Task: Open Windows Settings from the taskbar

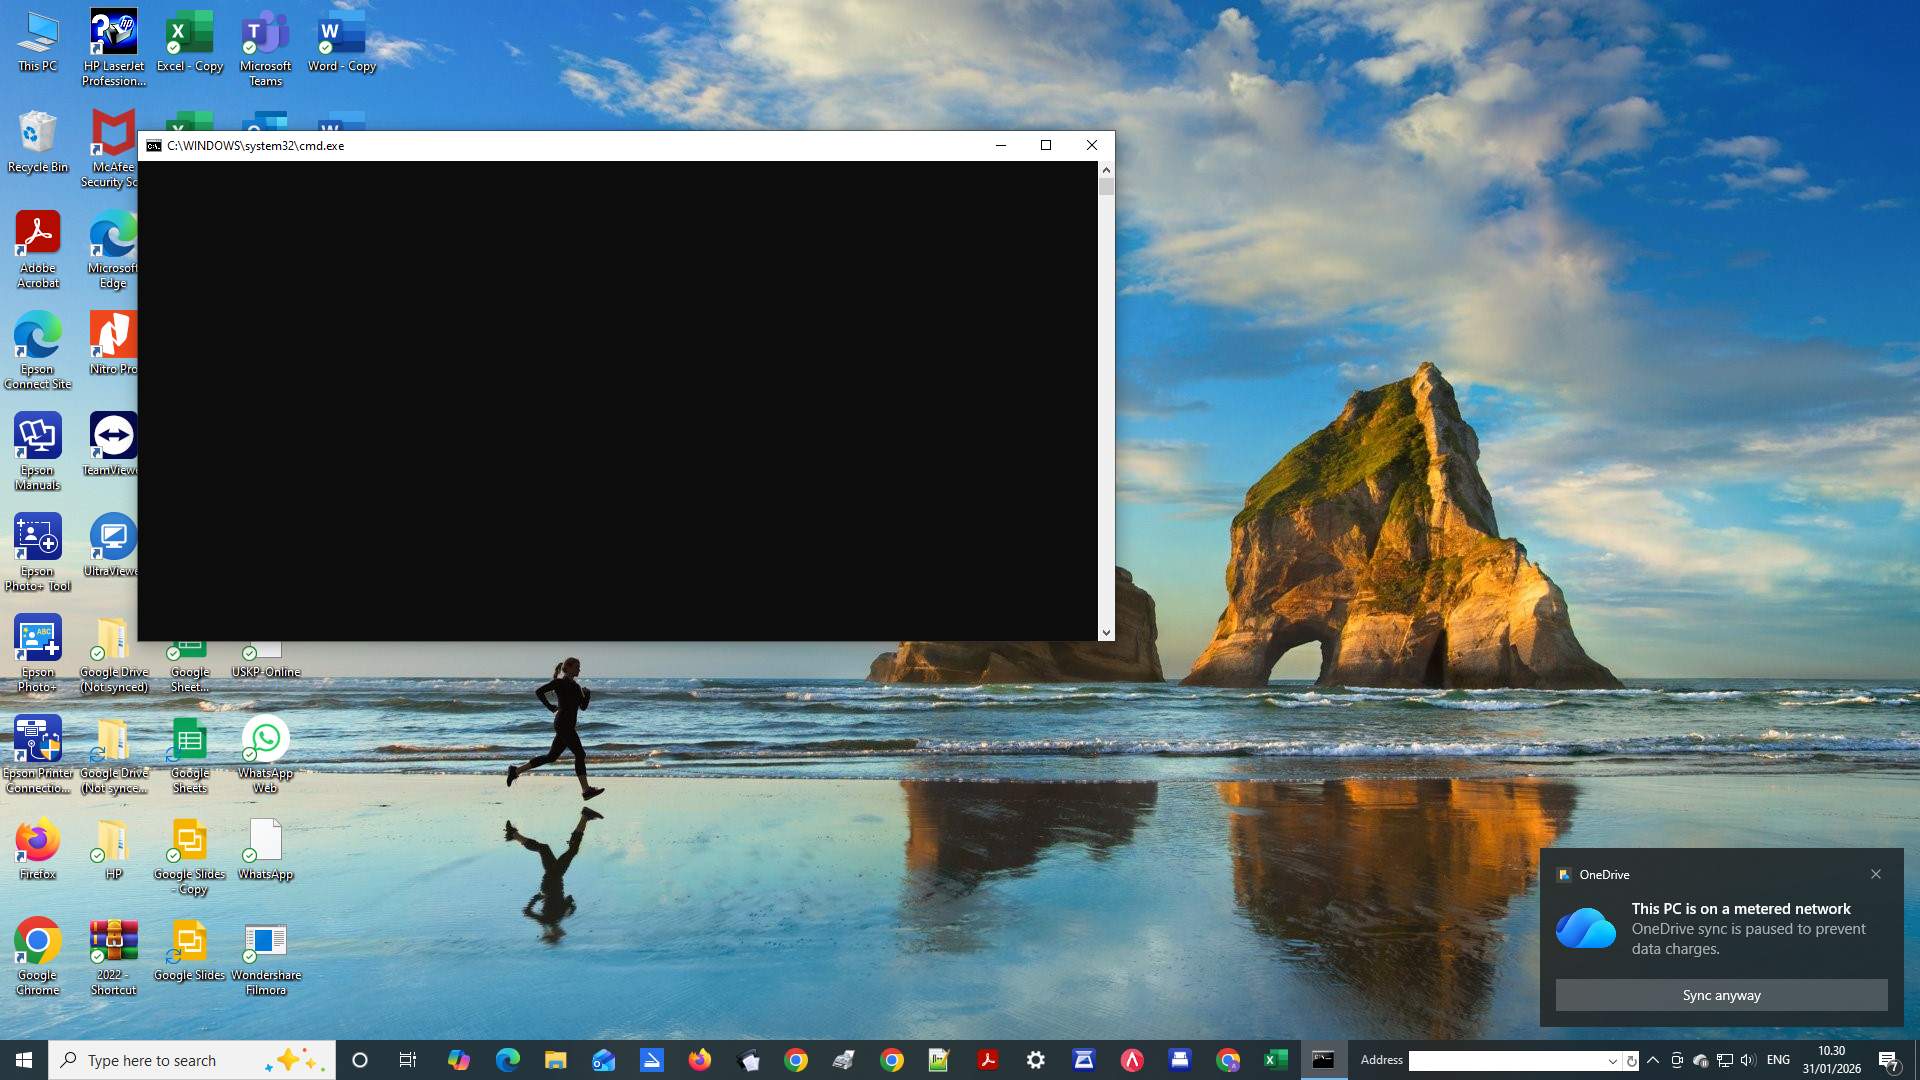Action: click(x=1036, y=1060)
